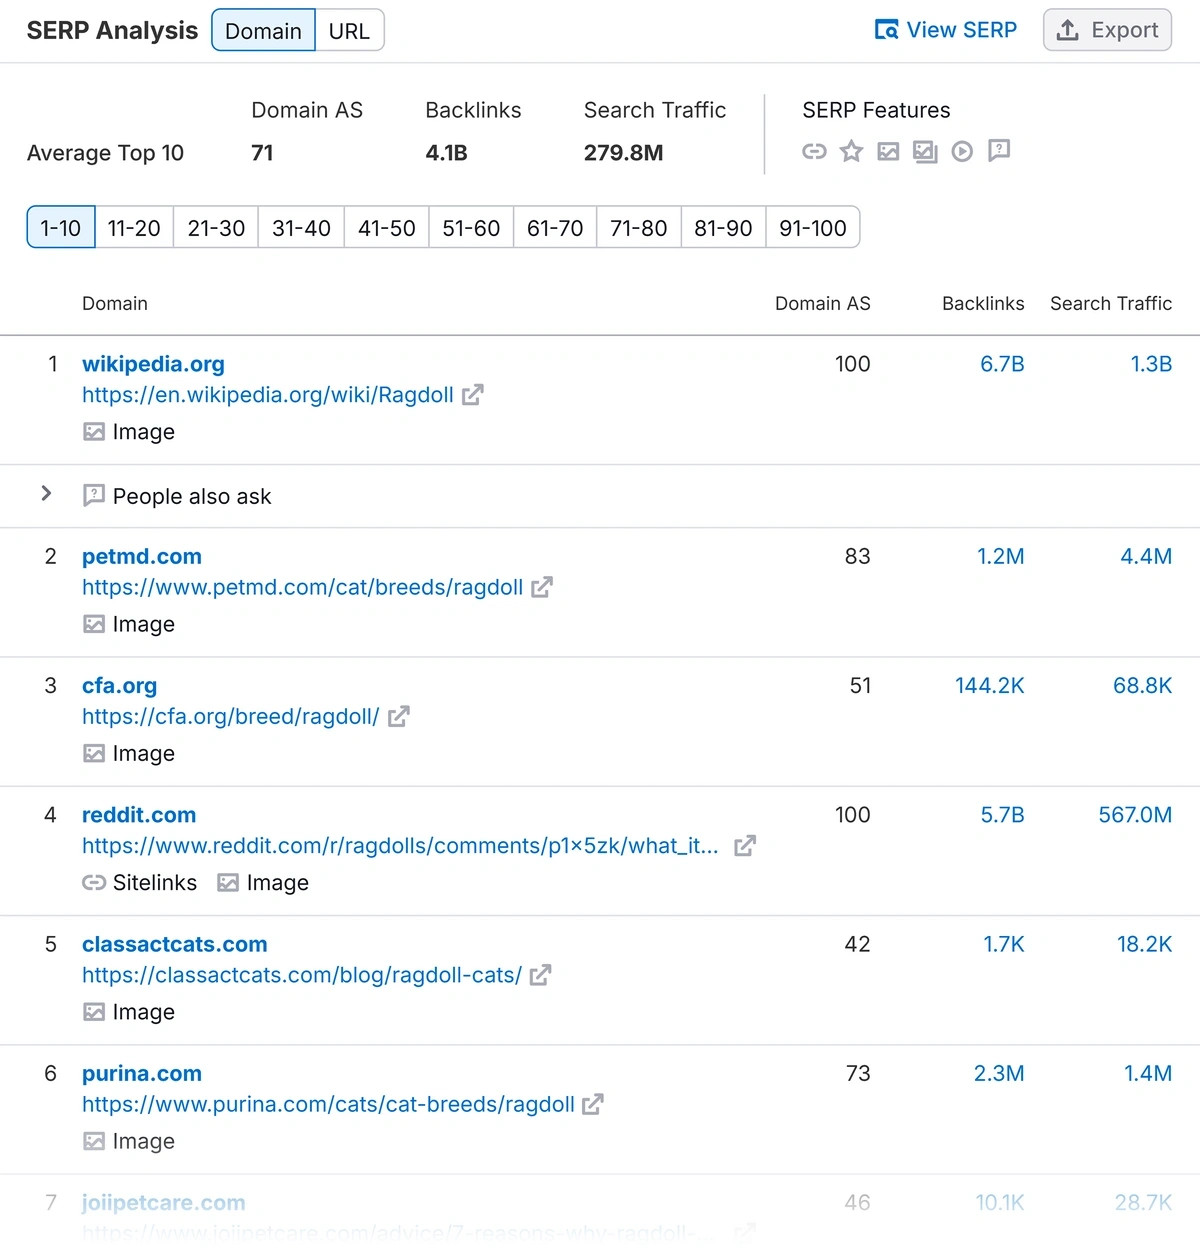The image size is (1200, 1258).
Task: Click purina.com search traffic value 1.4M
Action: (x=1148, y=1073)
